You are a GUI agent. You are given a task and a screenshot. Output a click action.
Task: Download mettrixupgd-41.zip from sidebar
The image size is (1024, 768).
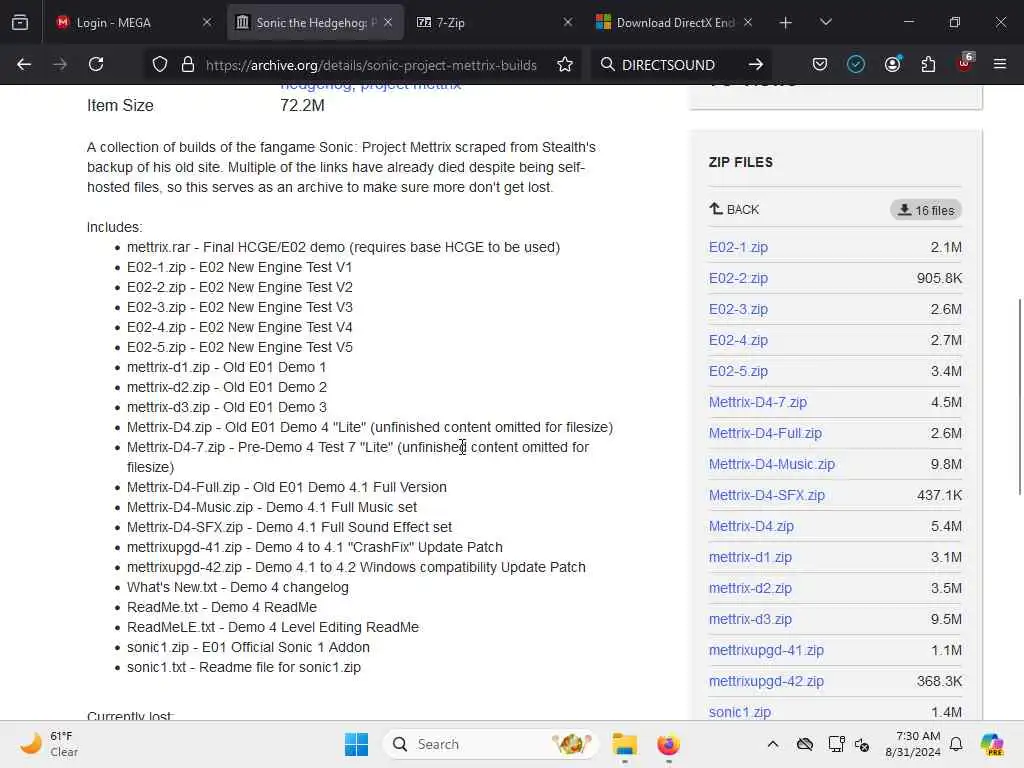pos(766,650)
